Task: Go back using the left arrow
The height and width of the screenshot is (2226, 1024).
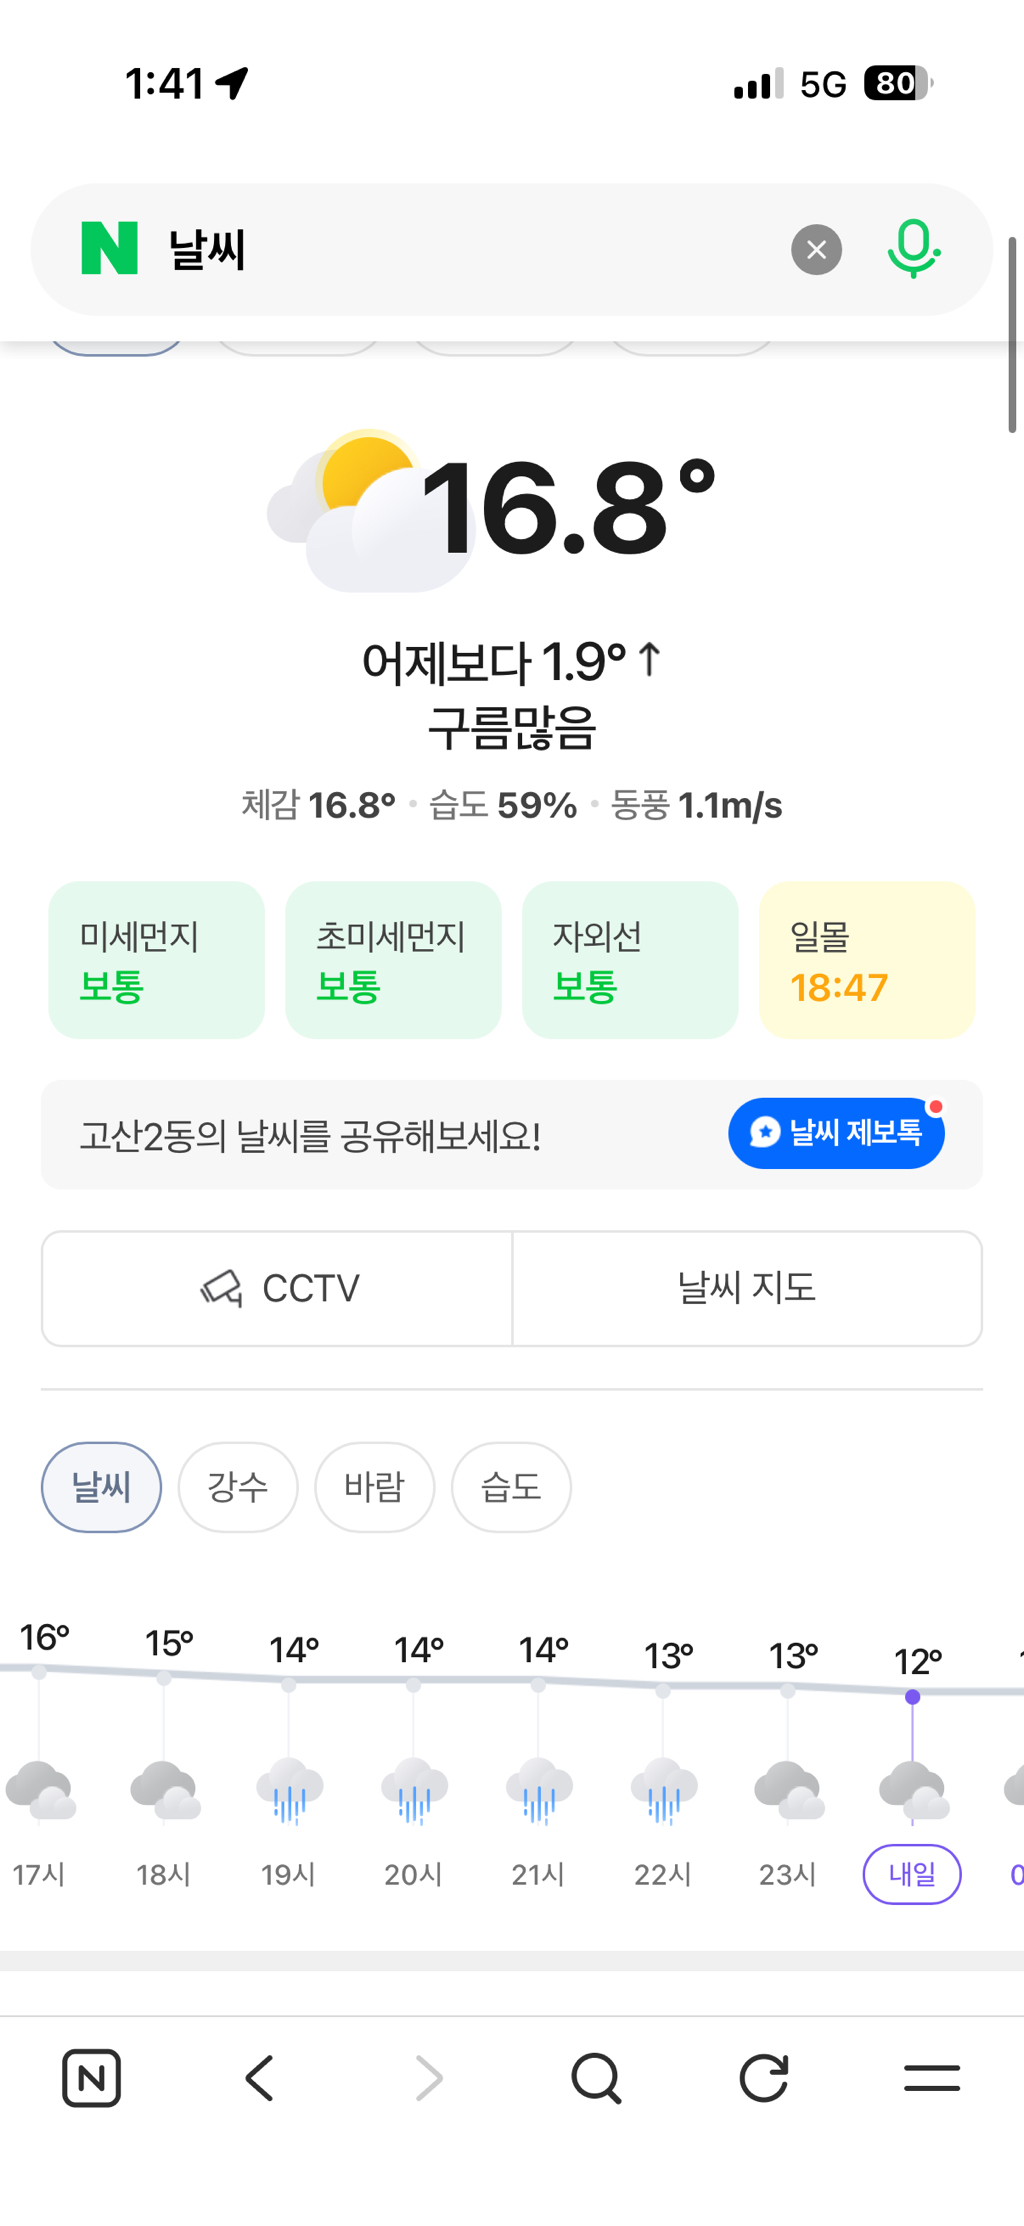Action: 260,2079
